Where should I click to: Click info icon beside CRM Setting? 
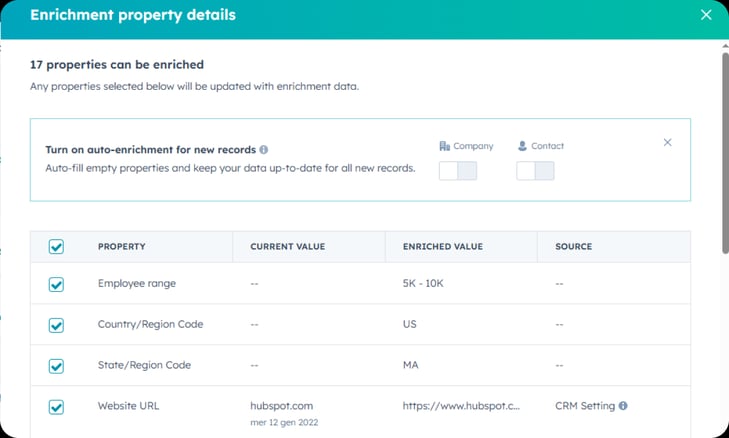click(x=623, y=406)
